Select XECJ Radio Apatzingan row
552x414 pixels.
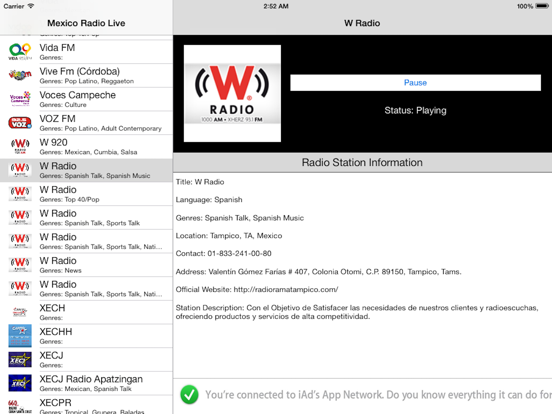[86, 383]
